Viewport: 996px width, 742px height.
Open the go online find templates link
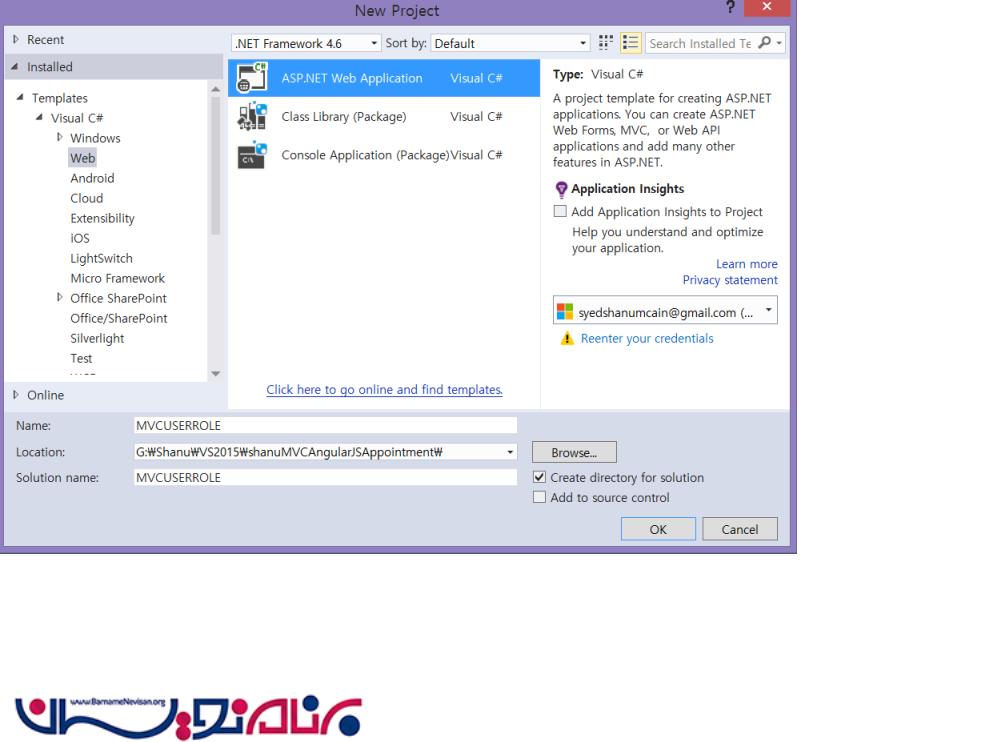384,390
